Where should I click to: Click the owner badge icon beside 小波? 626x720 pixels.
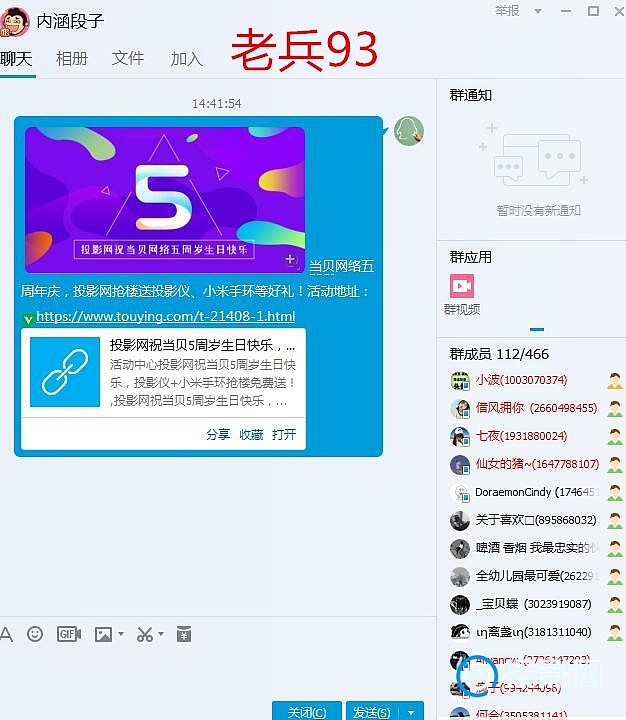[x=615, y=381]
